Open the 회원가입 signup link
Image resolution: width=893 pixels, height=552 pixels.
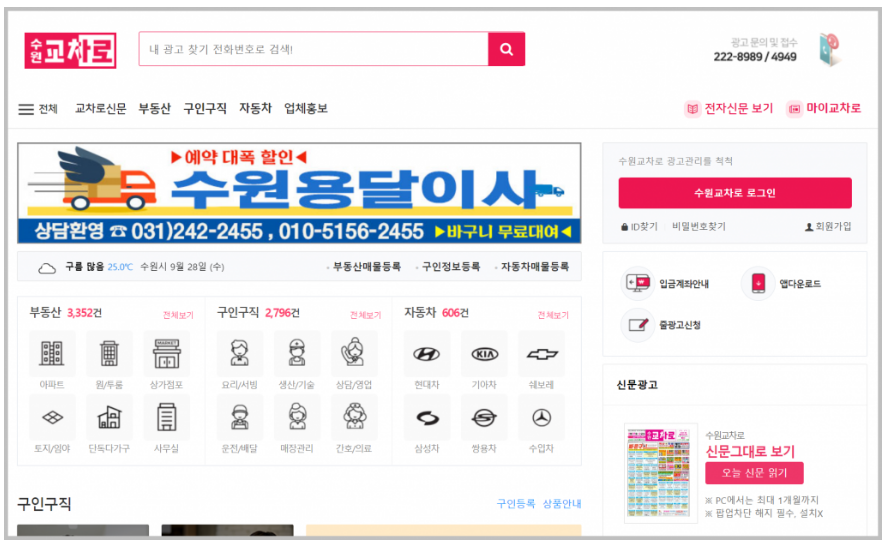click(x=828, y=227)
